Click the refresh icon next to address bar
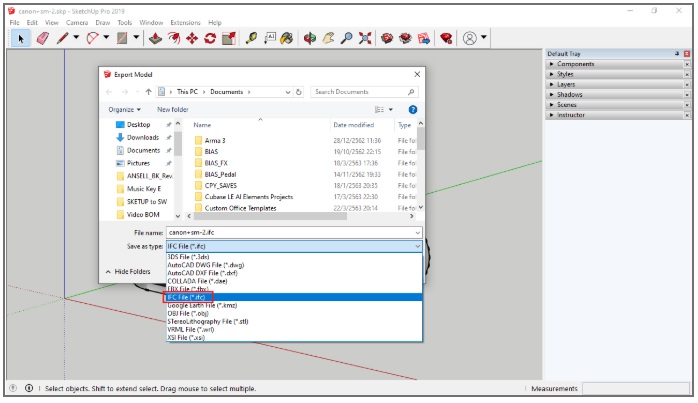Image resolution: width=698 pixels, height=403 pixels. (299, 92)
